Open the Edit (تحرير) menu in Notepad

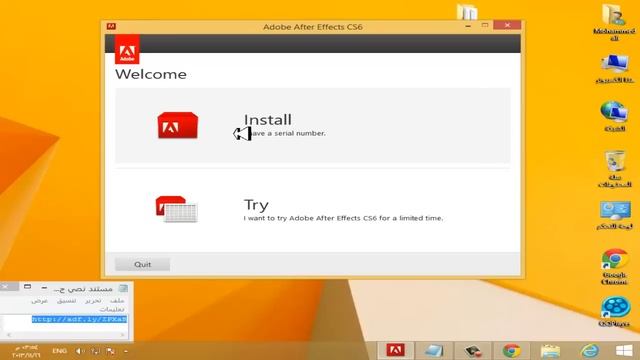(93, 300)
